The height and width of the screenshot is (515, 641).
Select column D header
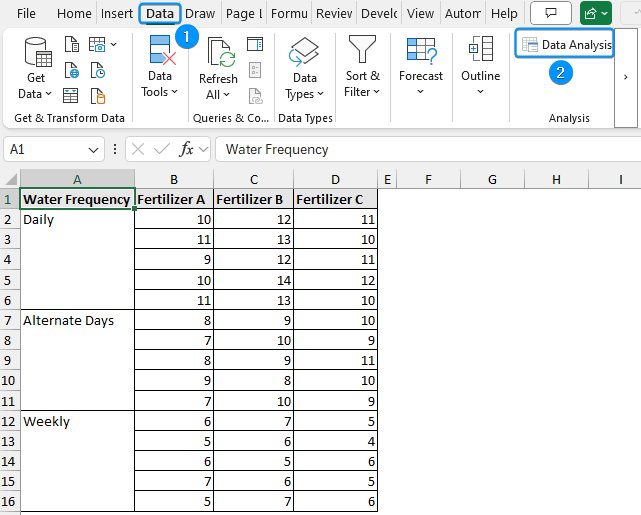click(336, 179)
